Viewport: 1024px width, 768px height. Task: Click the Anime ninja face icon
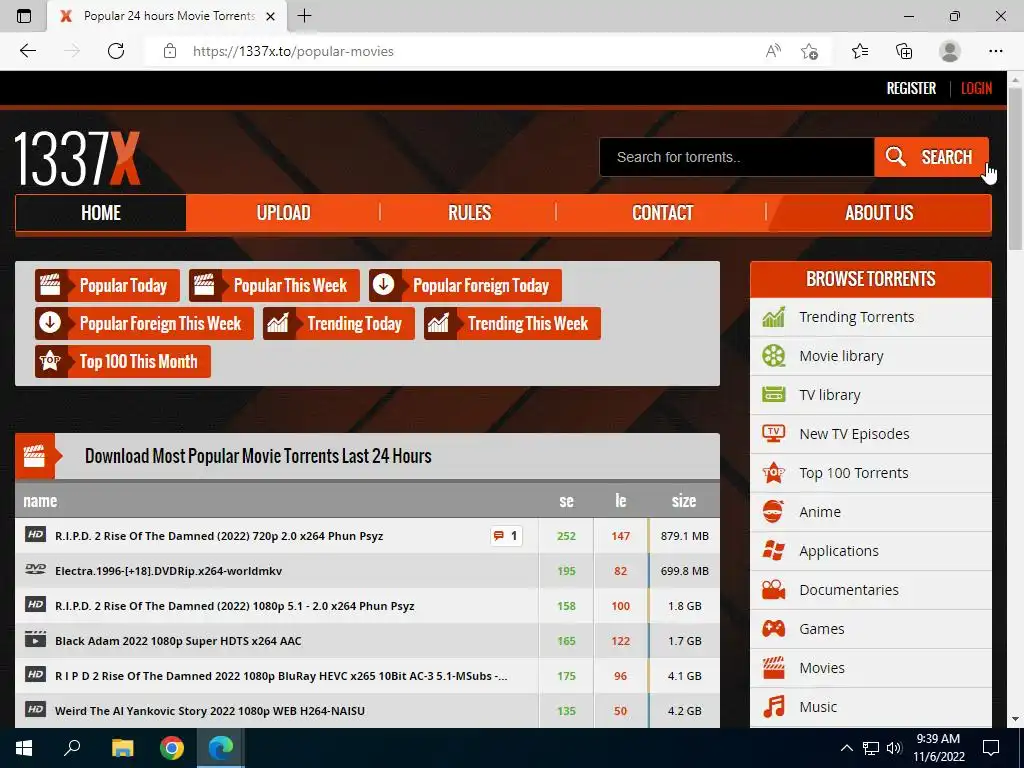(774, 512)
